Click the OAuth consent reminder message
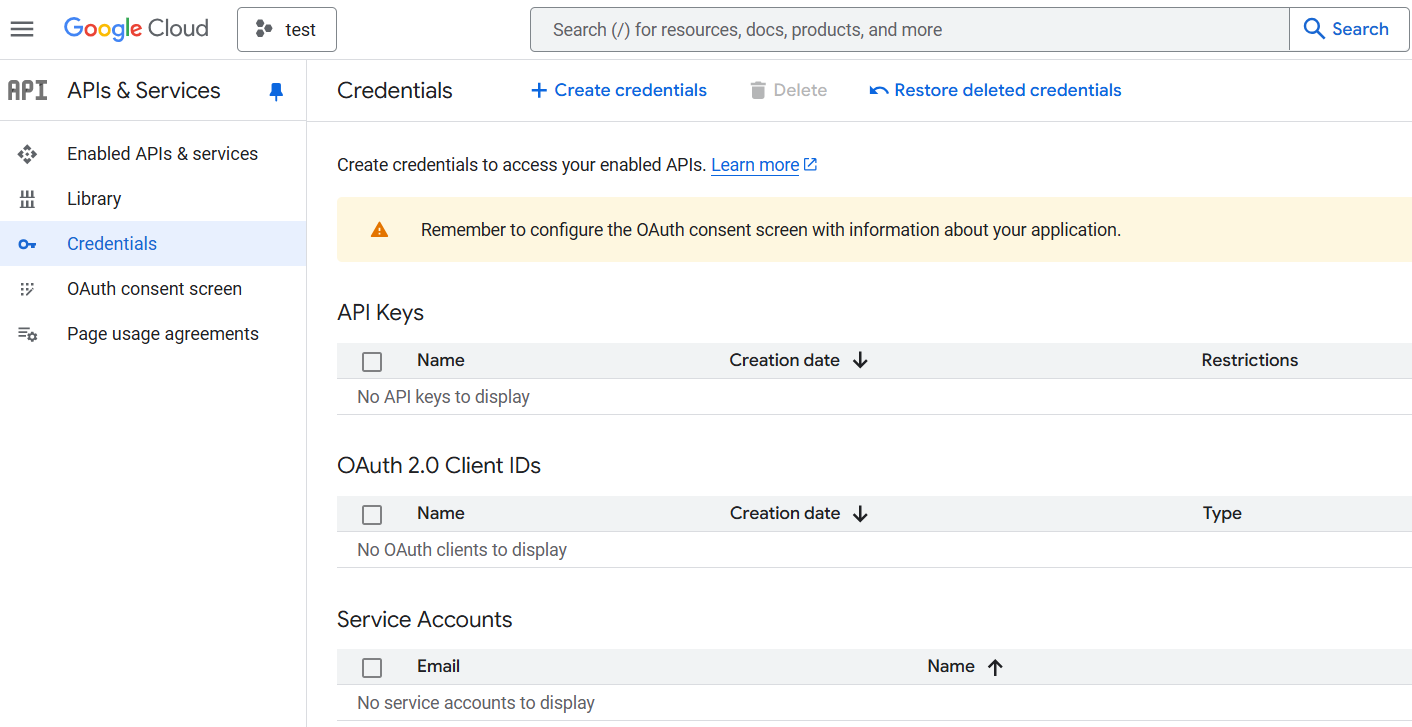This screenshot has width=1412, height=727. pyautogui.click(x=771, y=230)
